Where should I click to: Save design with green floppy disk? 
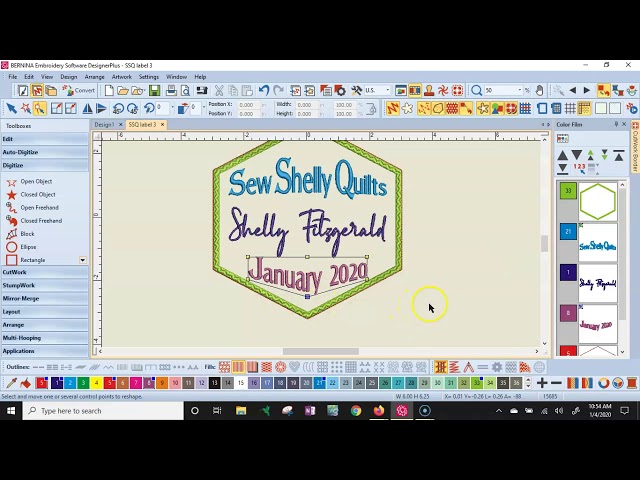pyautogui.click(x=154, y=90)
